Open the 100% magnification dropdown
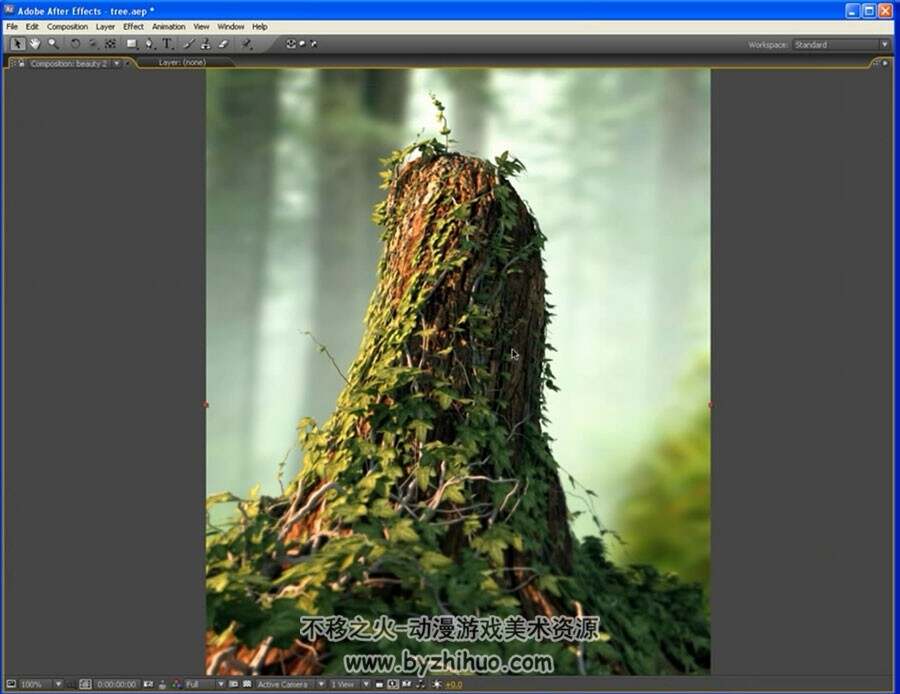Viewport: 900px width, 694px height. tap(41, 684)
